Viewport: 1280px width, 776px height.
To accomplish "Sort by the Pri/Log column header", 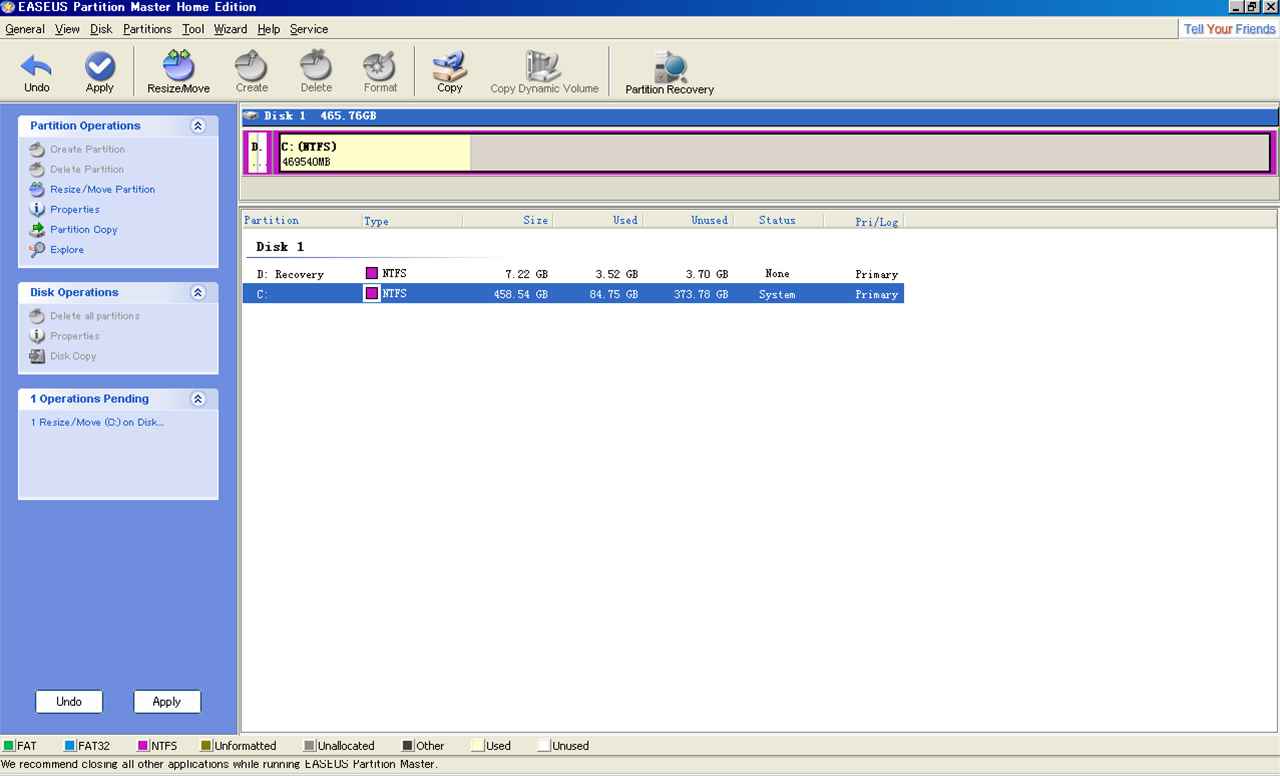I will coord(862,220).
